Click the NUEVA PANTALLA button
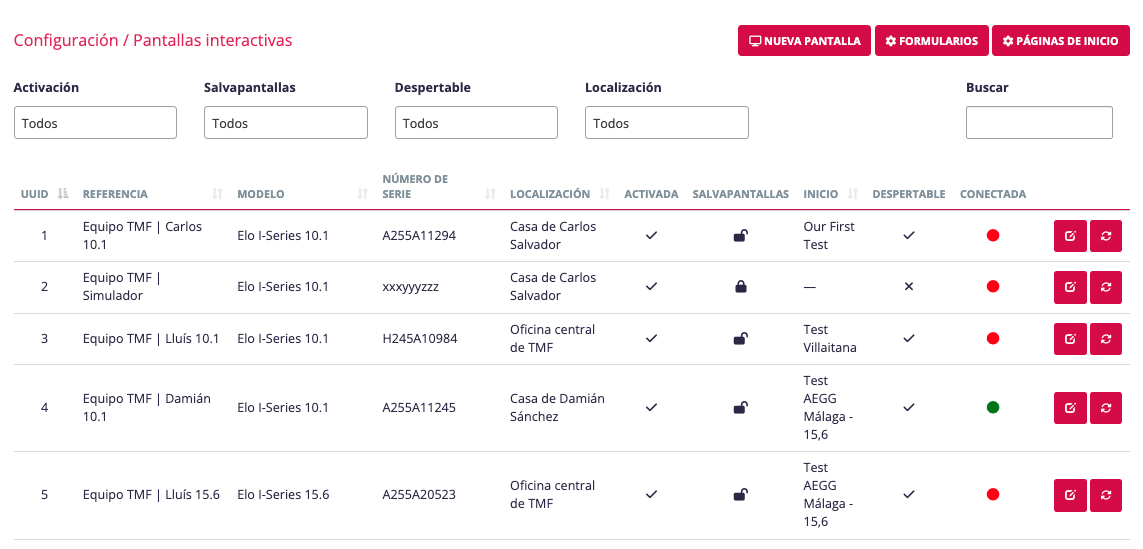The height and width of the screenshot is (549, 1143). 805,41
